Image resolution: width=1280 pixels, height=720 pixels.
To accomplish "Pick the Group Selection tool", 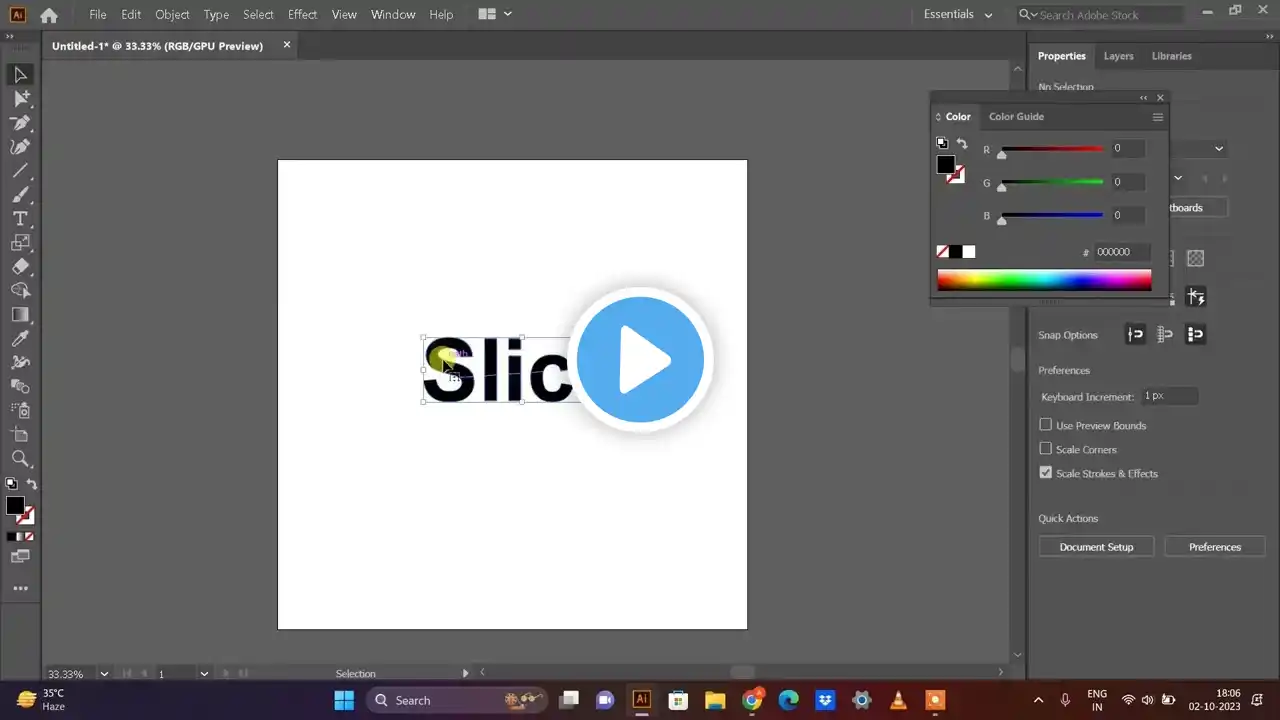I will pos(20,99).
